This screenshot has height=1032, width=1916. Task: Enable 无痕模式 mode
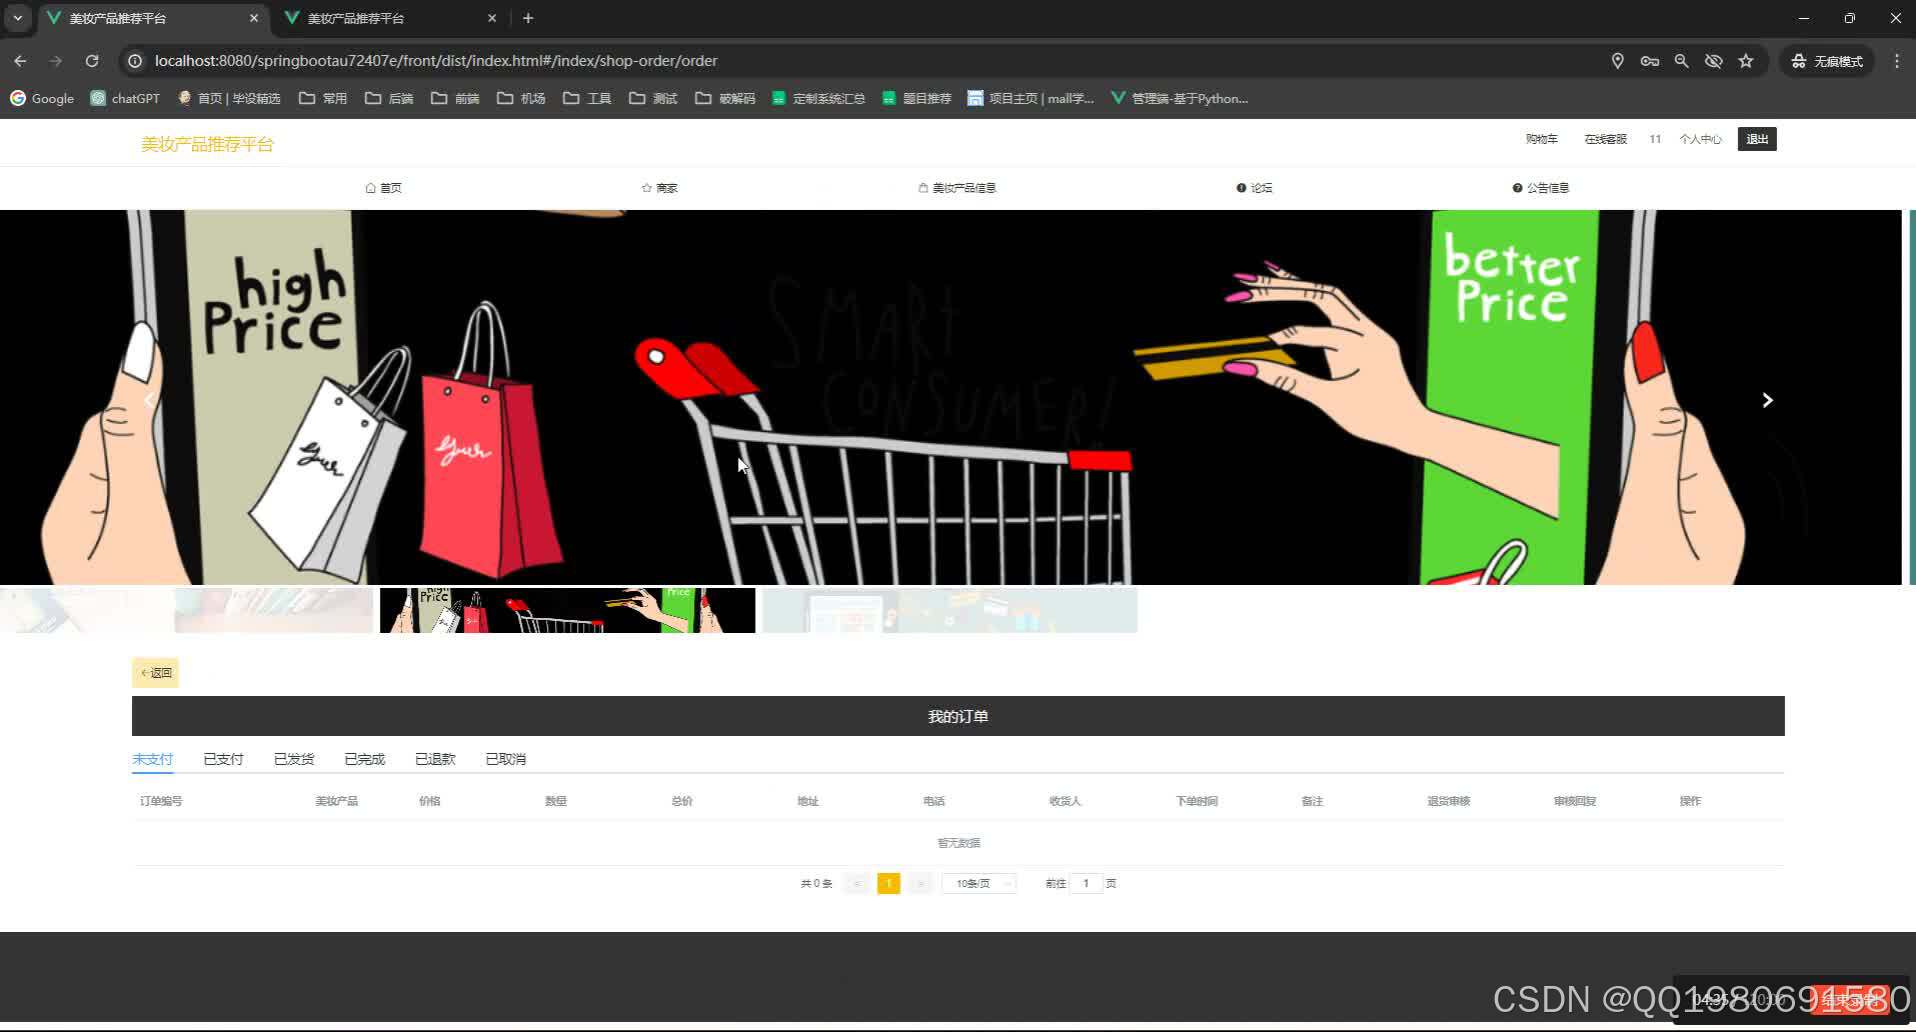pos(1826,61)
